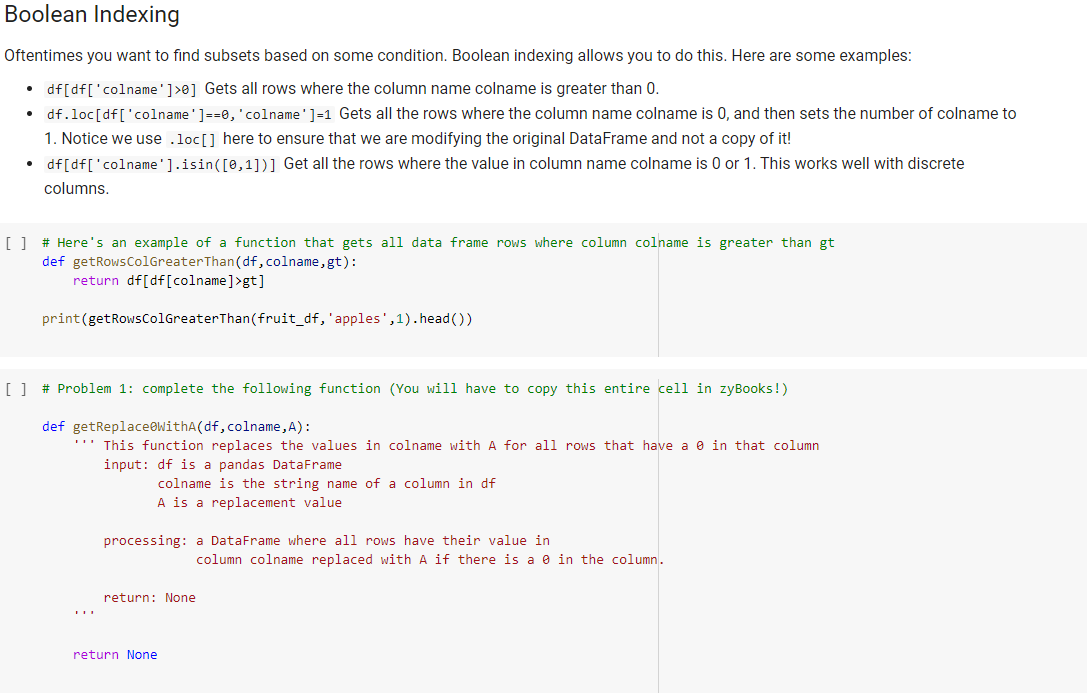Click docstring line 'A is a replacement value'

coord(250,503)
